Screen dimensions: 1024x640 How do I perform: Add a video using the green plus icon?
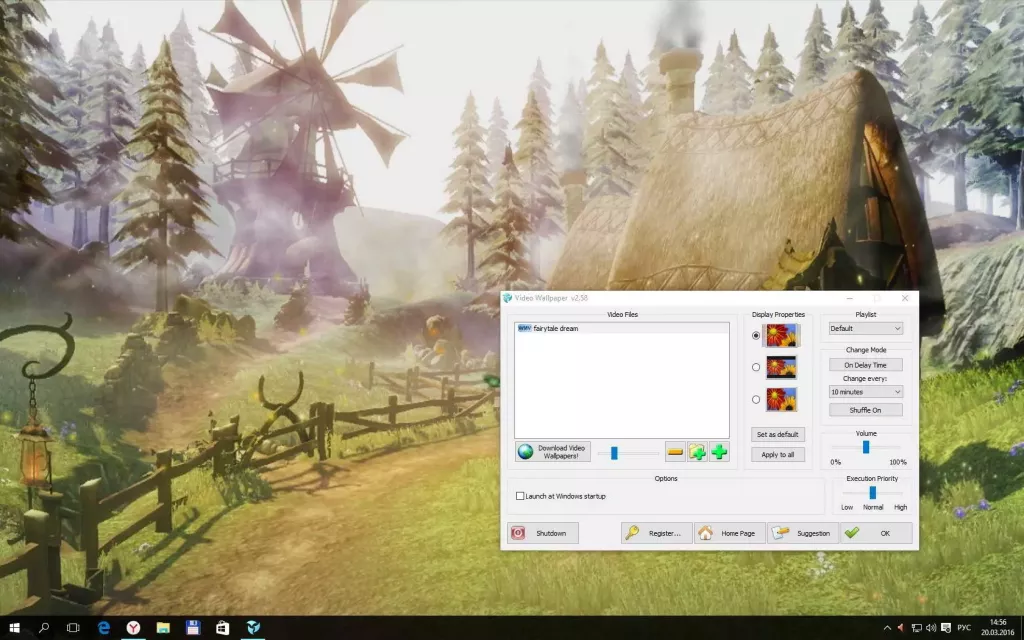coord(719,451)
